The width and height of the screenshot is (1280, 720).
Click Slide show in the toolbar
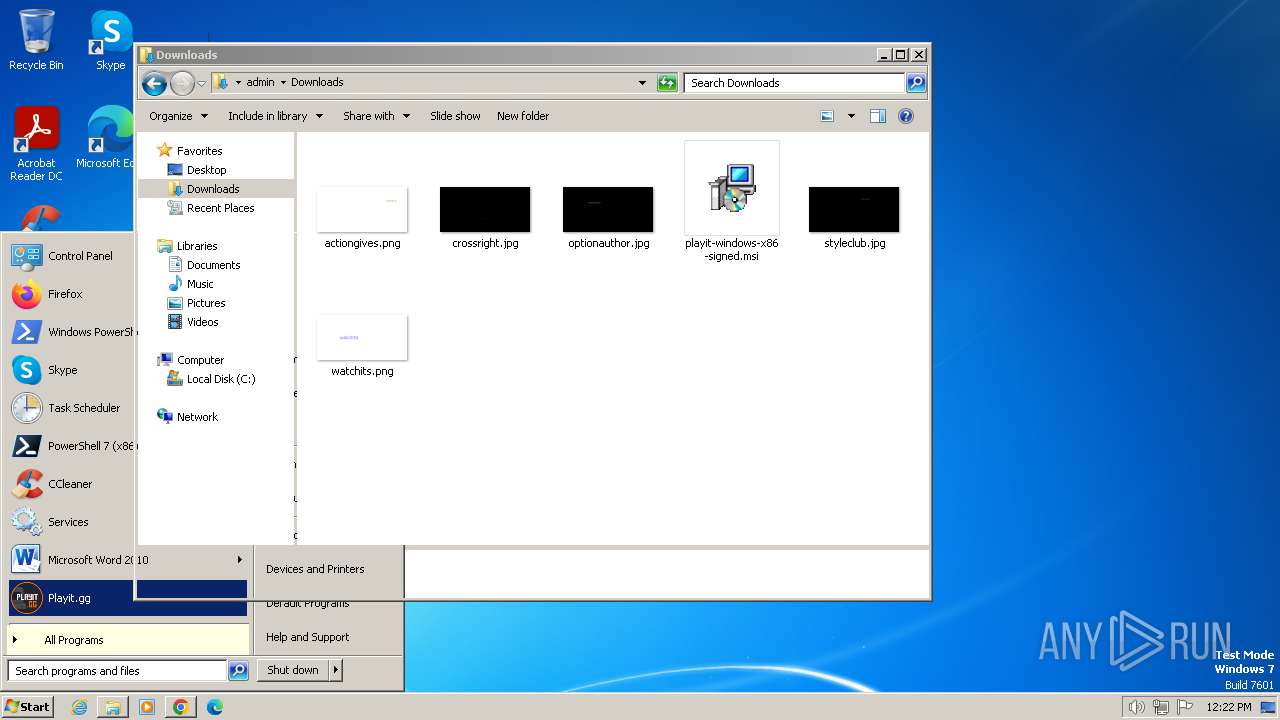(x=455, y=116)
